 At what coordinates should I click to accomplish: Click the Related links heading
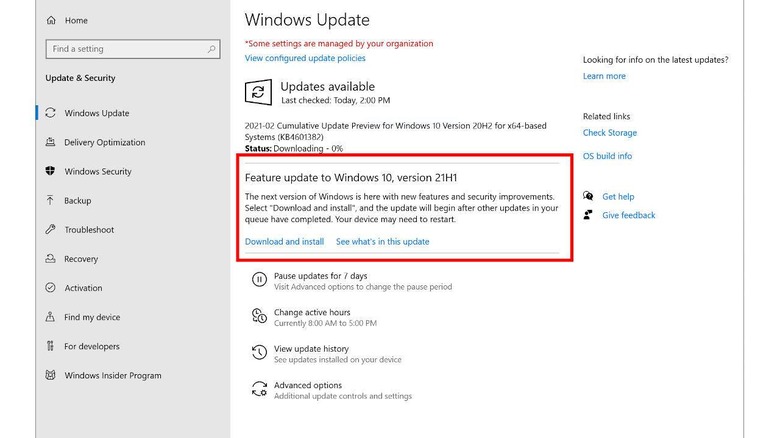(x=606, y=116)
